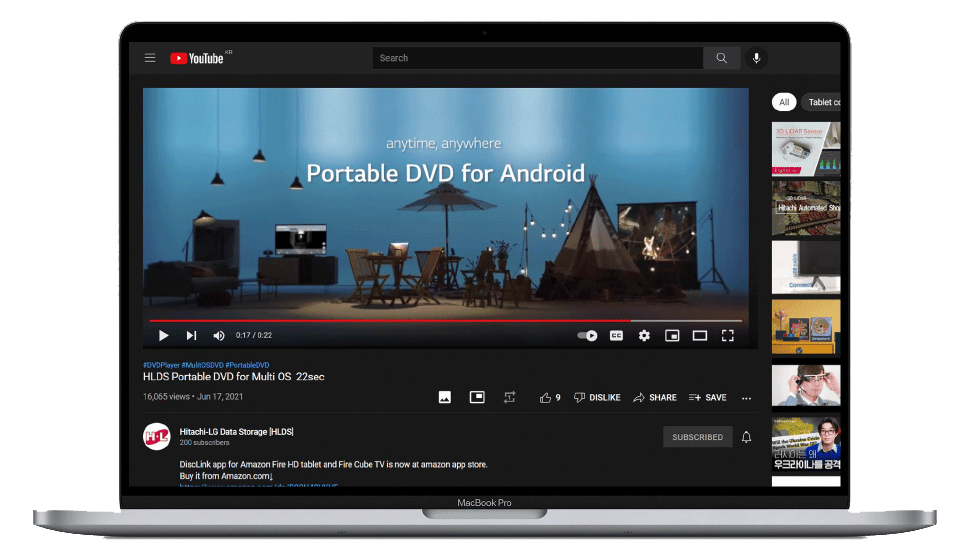The width and height of the screenshot is (956, 550).
Task: Click the picture-in-picture icon below title
Action: 477,397
